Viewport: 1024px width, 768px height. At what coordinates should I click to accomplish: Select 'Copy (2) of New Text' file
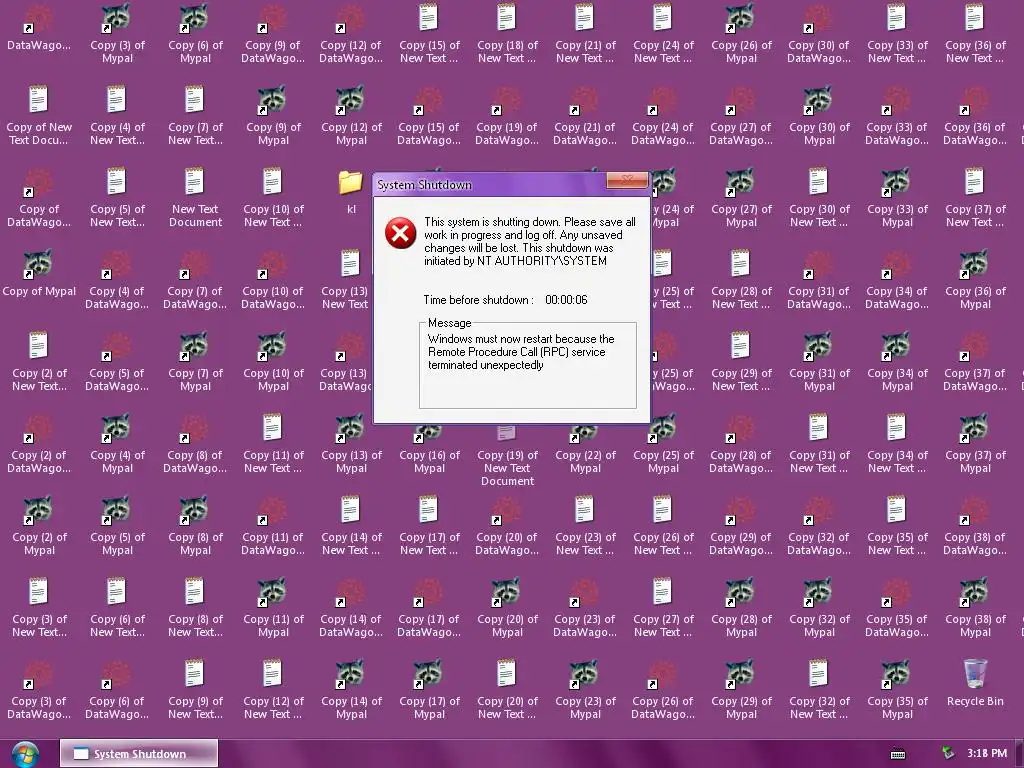pos(39,361)
